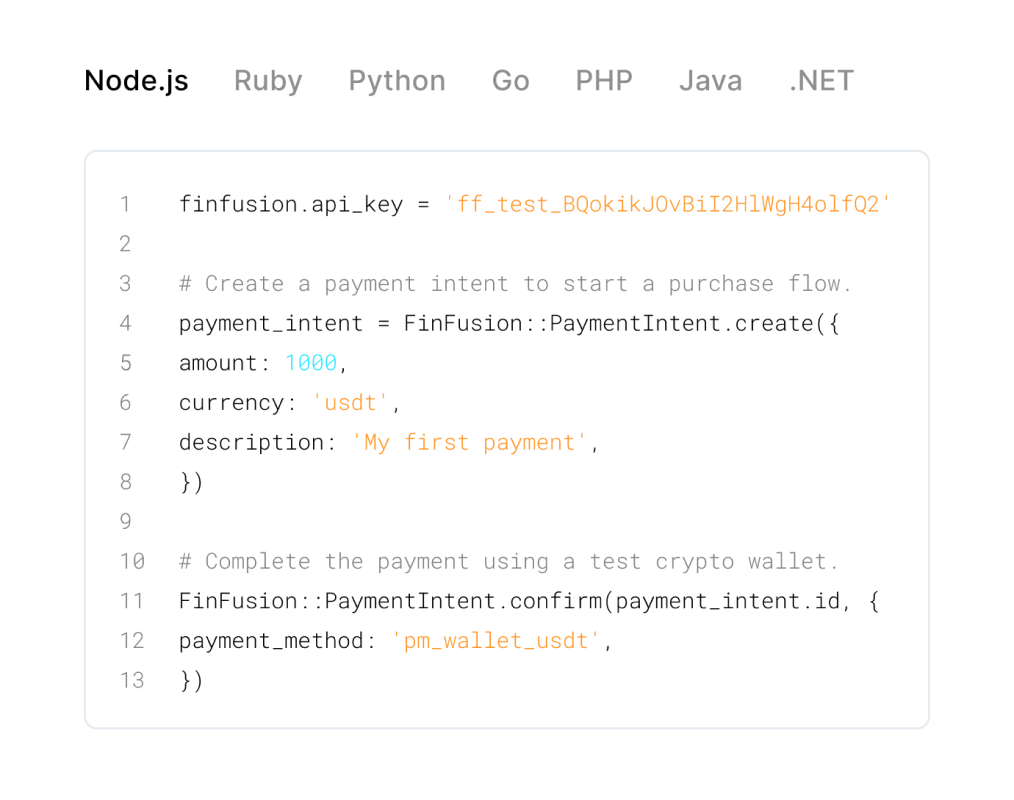The height and width of the screenshot is (800, 1014).
Task: Click the crypto wallet comment on line 10
Action: (509, 562)
